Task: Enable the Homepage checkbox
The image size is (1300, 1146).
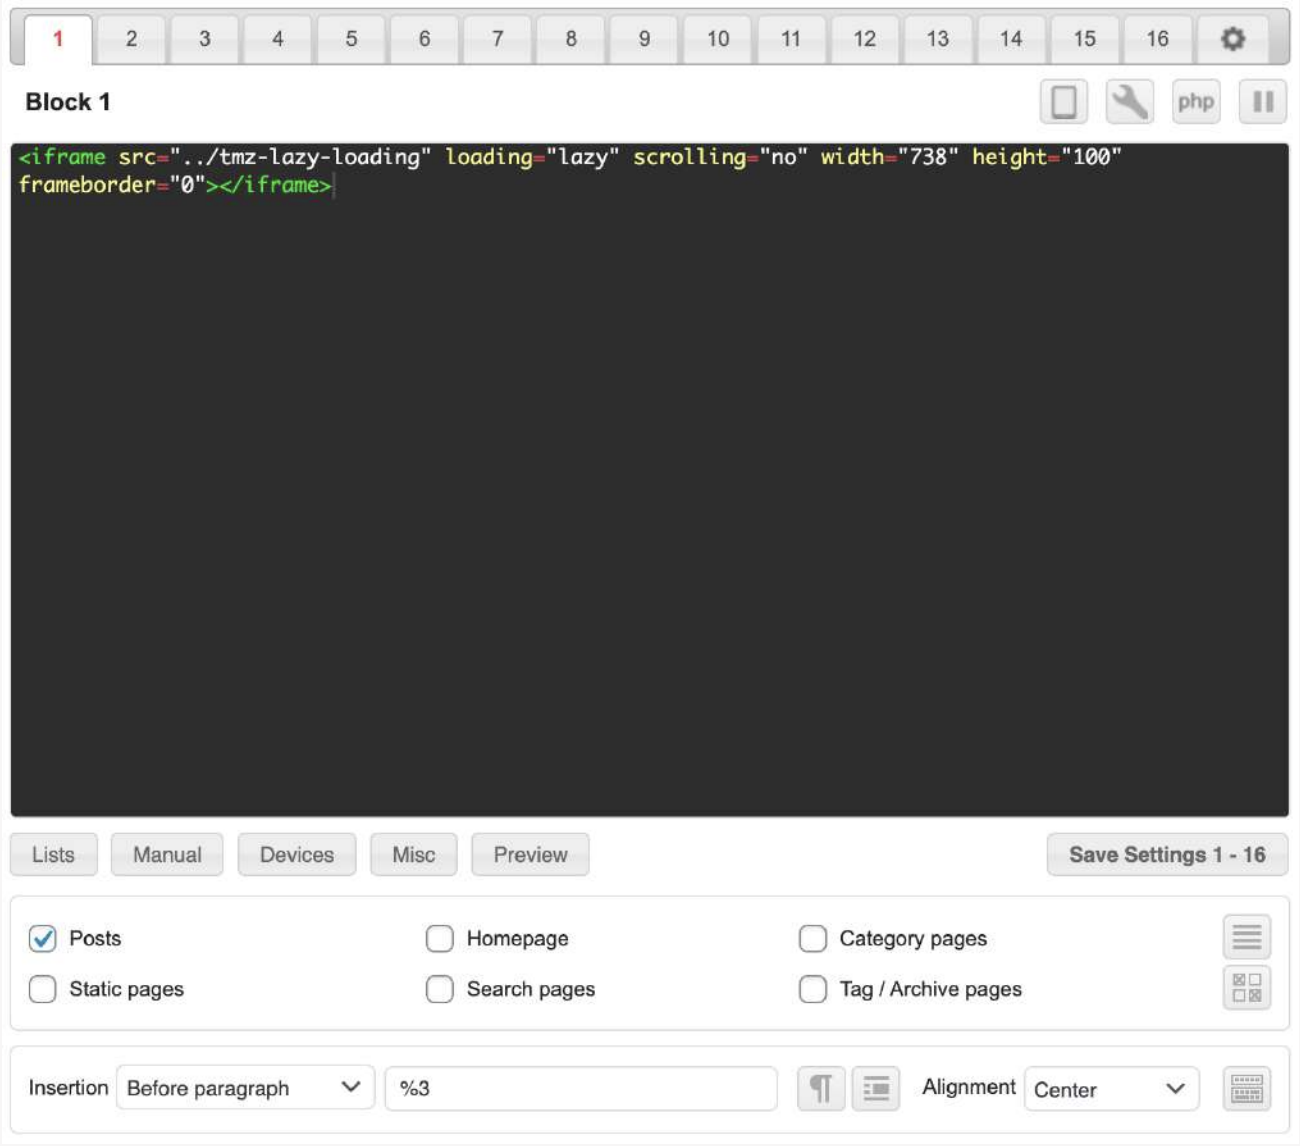Action: point(439,938)
